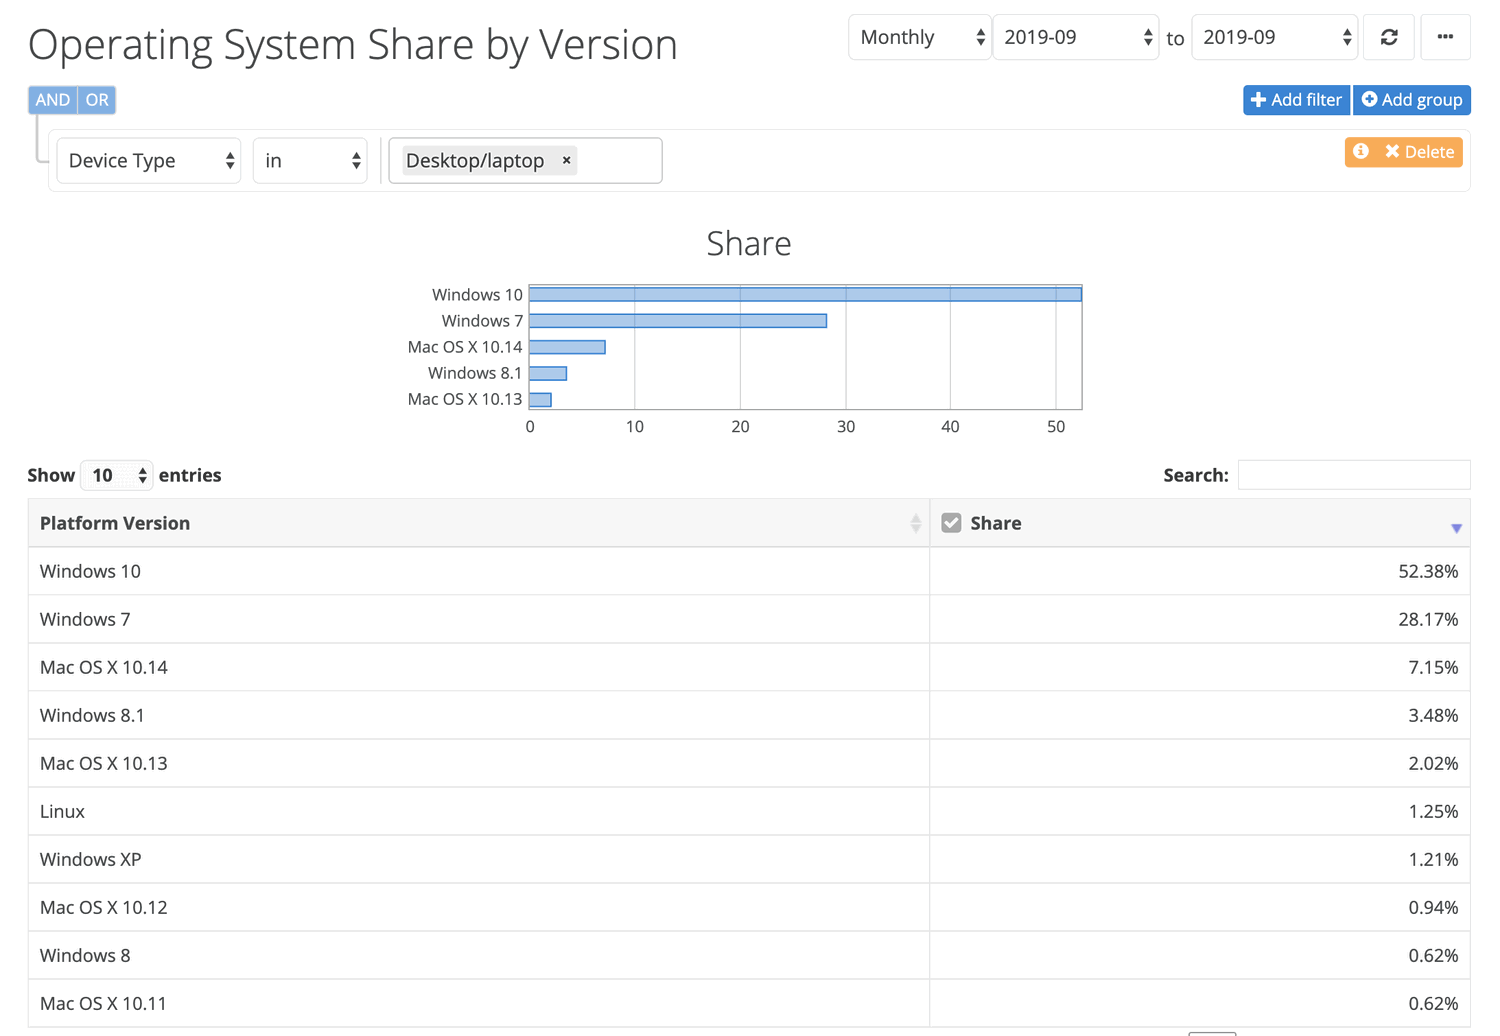The width and height of the screenshot is (1500, 1036).
Task: Click the info icon beside Delete
Action: pos(1360,151)
